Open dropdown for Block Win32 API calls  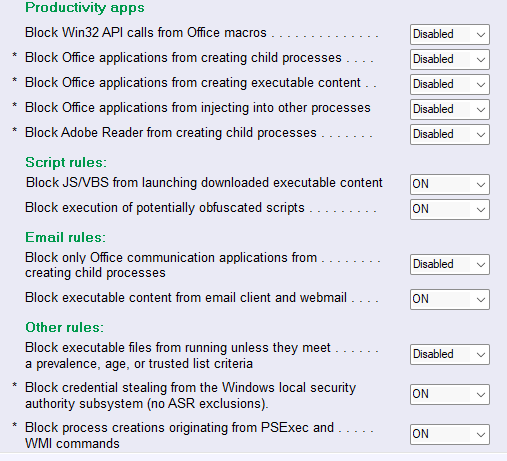(x=450, y=34)
